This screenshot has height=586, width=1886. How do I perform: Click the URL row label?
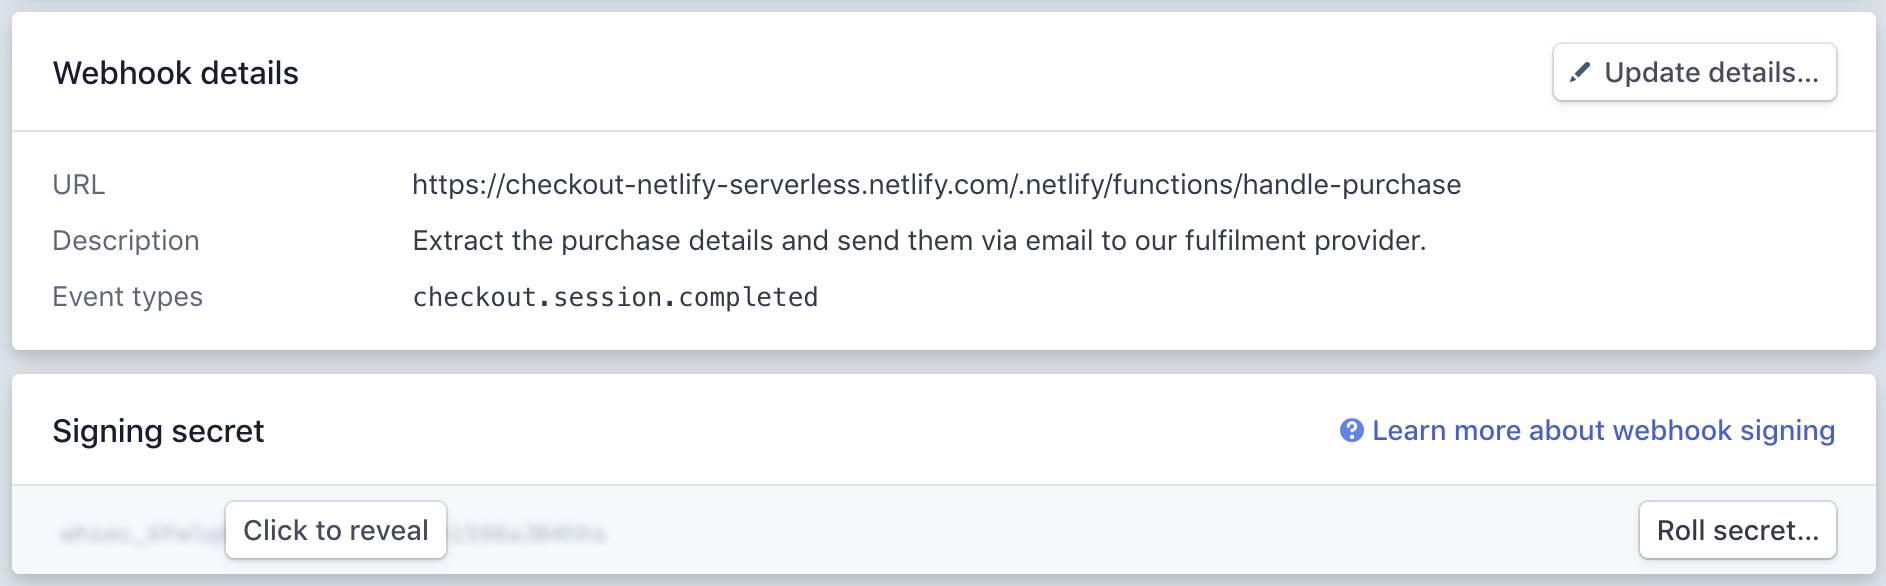point(81,184)
